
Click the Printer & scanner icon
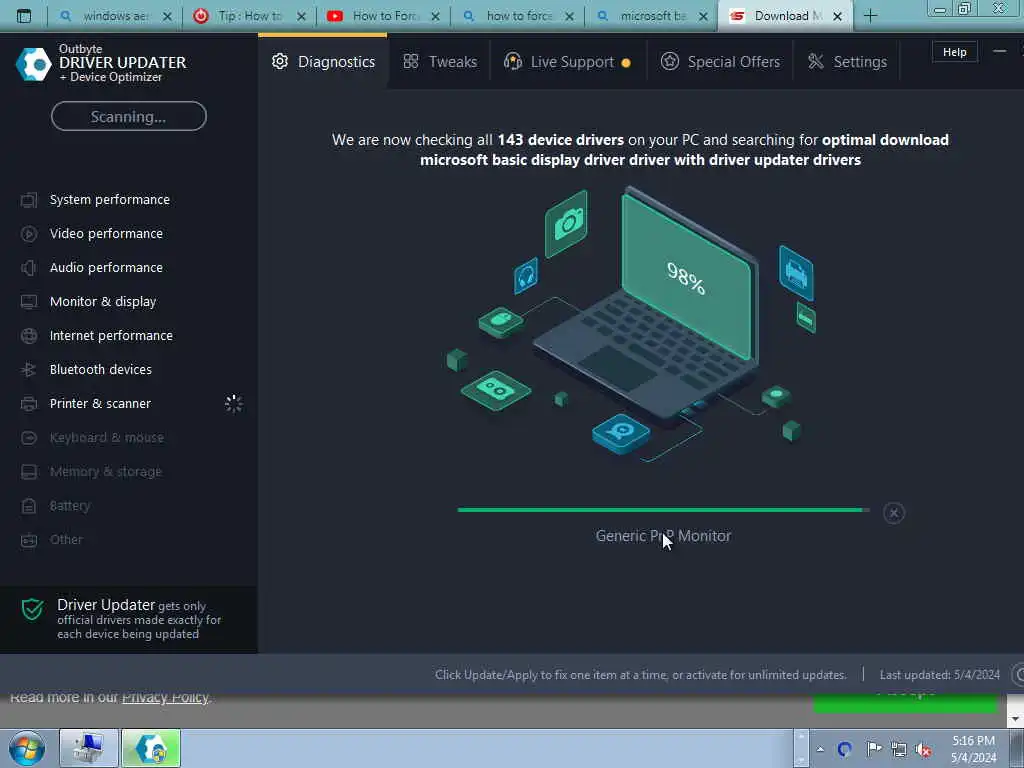(x=29, y=404)
